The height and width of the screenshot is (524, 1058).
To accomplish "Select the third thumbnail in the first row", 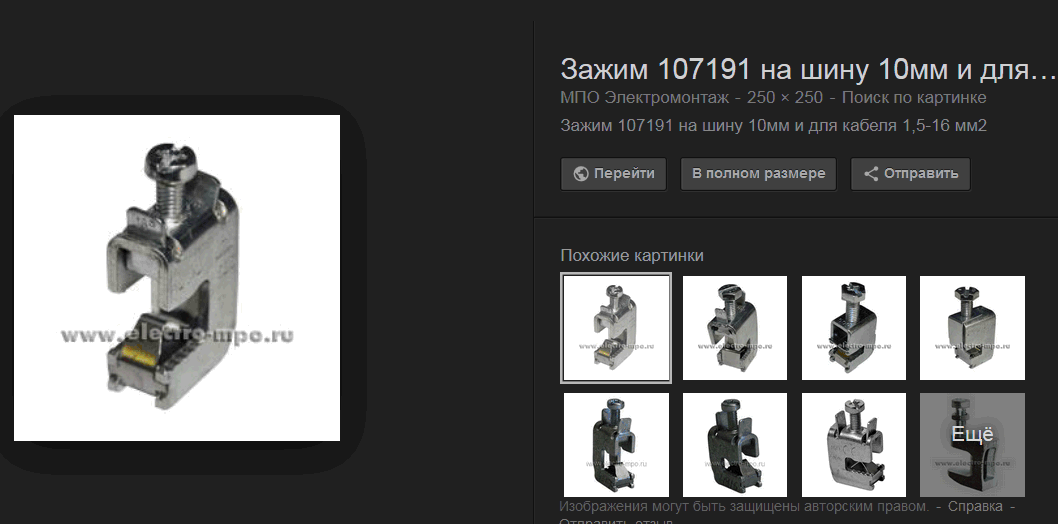I will tap(854, 328).
